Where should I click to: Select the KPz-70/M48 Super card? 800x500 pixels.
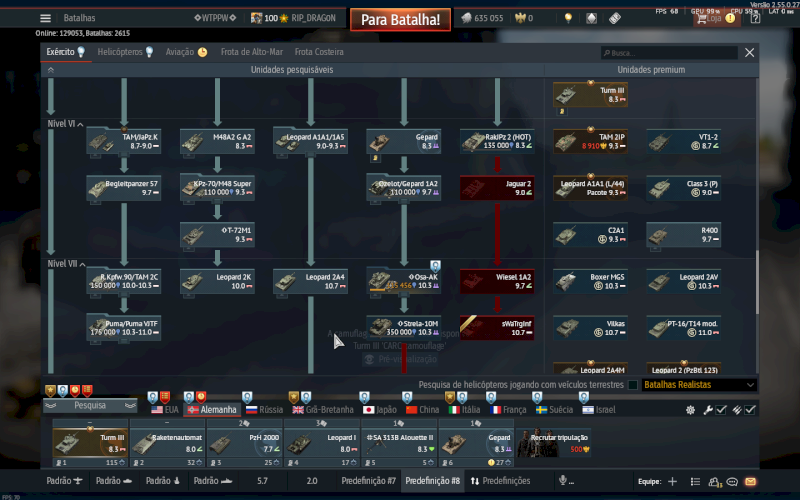217,188
